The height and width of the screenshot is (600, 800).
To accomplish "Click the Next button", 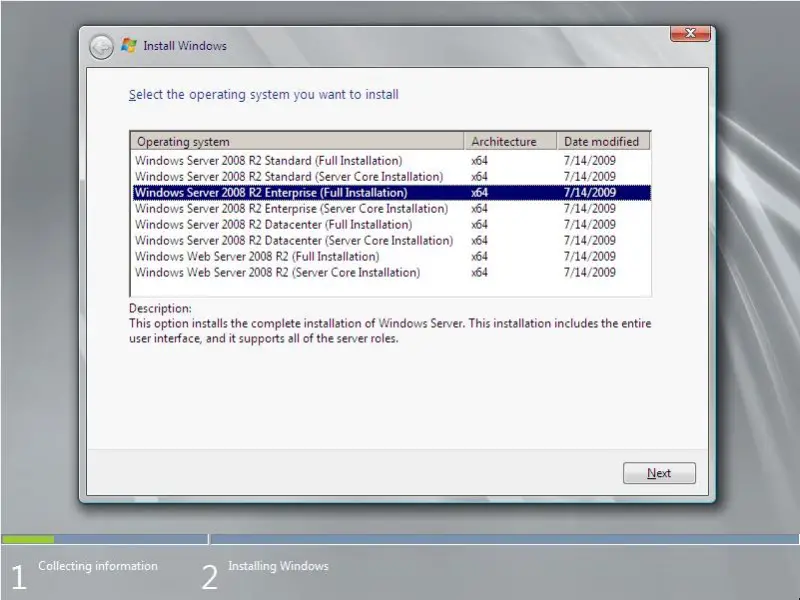I will point(659,473).
